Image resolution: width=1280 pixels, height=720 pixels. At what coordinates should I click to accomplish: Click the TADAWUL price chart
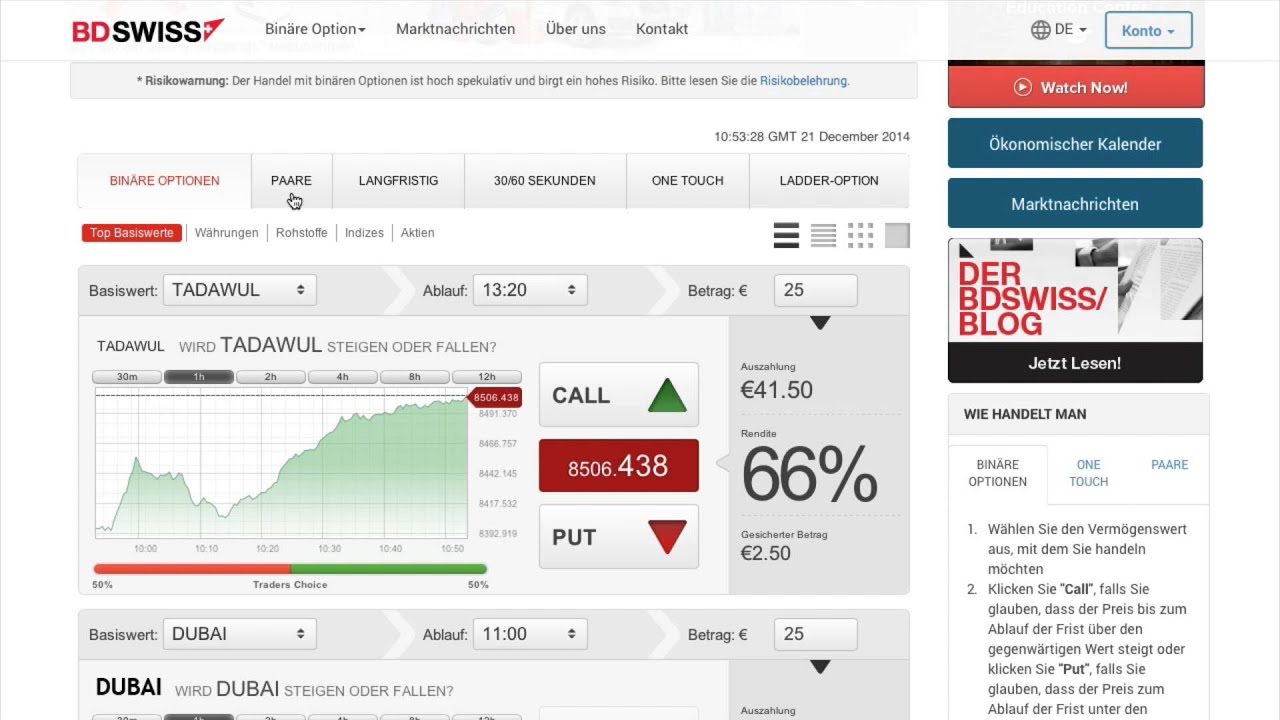click(281, 464)
